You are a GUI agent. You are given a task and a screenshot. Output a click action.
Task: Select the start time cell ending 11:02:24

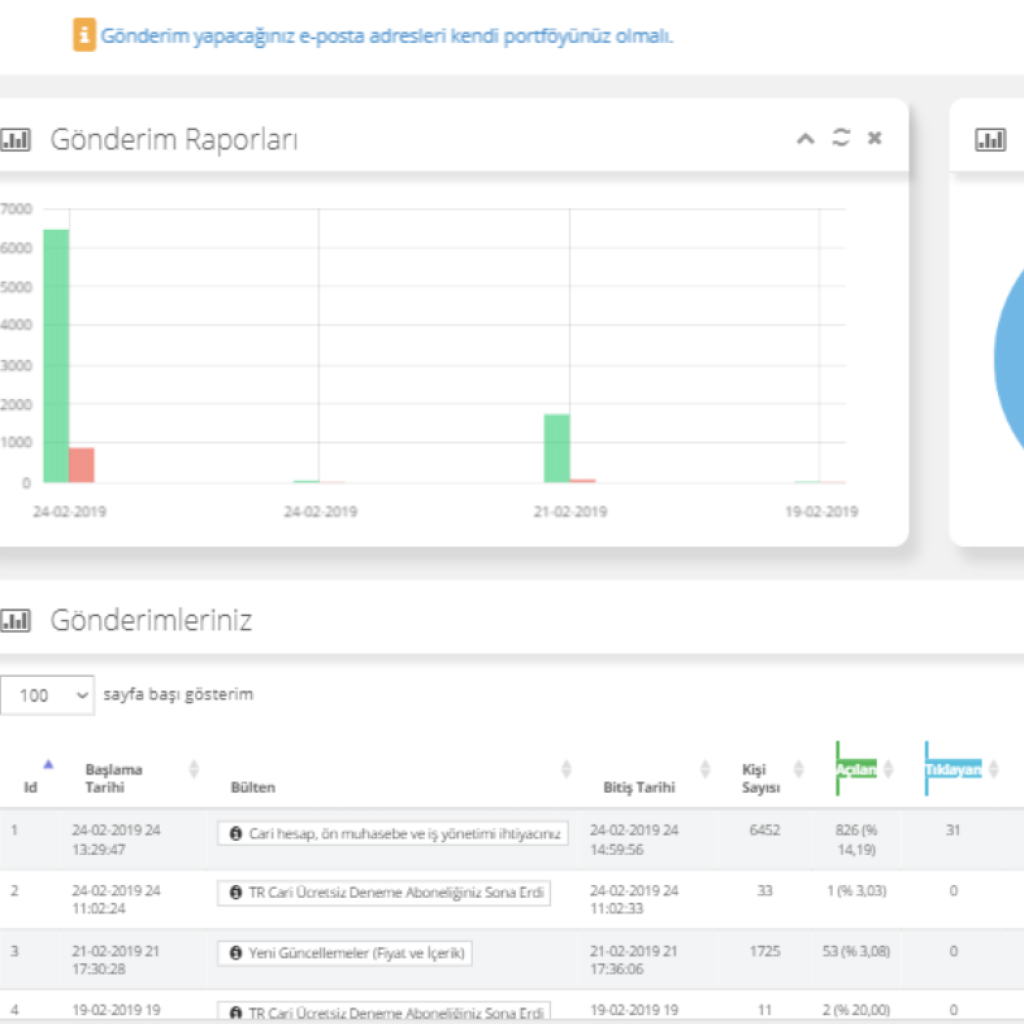[x=116, y=899]
